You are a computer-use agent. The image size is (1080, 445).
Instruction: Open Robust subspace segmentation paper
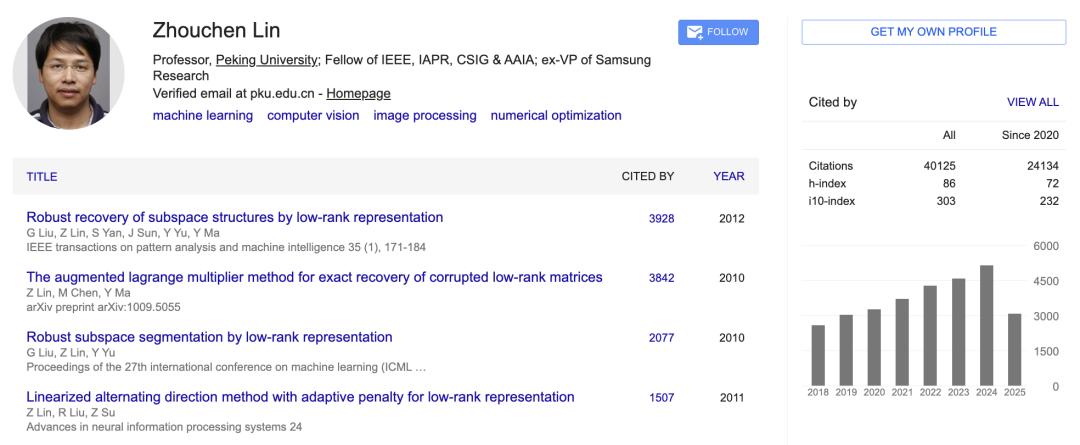pos(209,338)
